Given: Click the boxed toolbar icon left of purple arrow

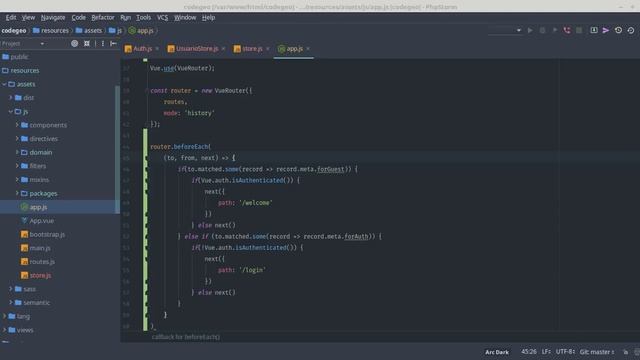Looking at the screenshot, I should click(594, 30).
